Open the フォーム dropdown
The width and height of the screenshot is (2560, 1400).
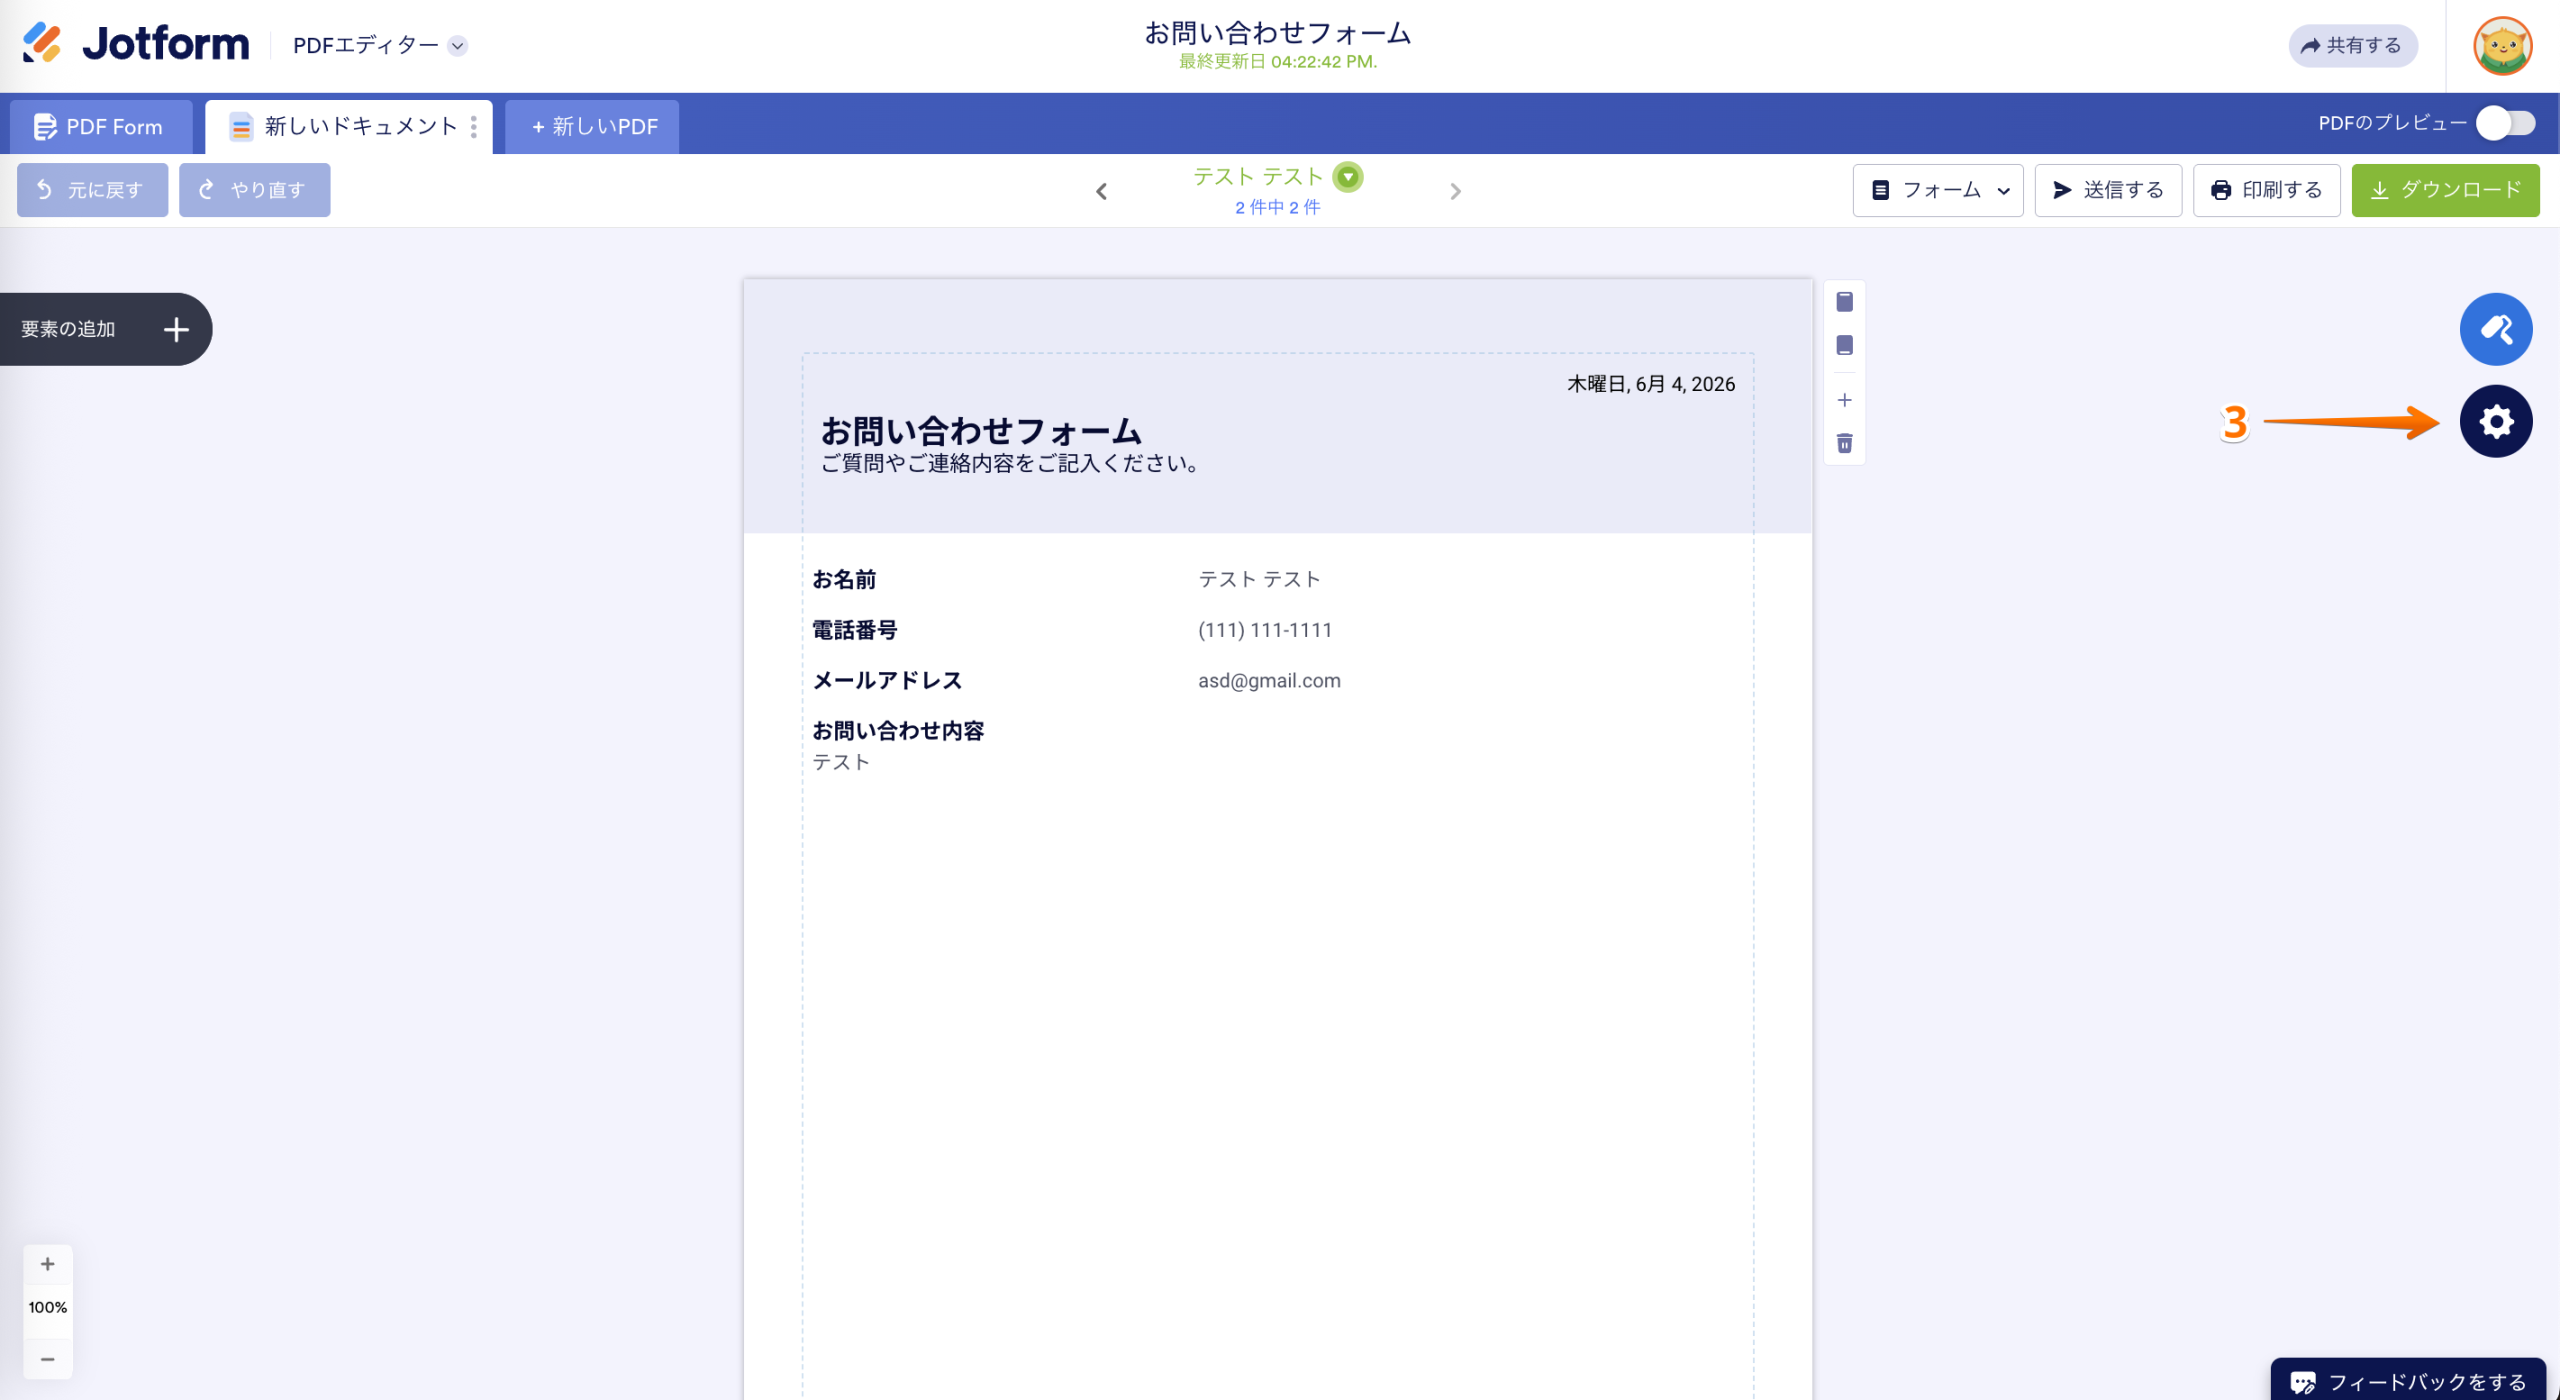1937,190
